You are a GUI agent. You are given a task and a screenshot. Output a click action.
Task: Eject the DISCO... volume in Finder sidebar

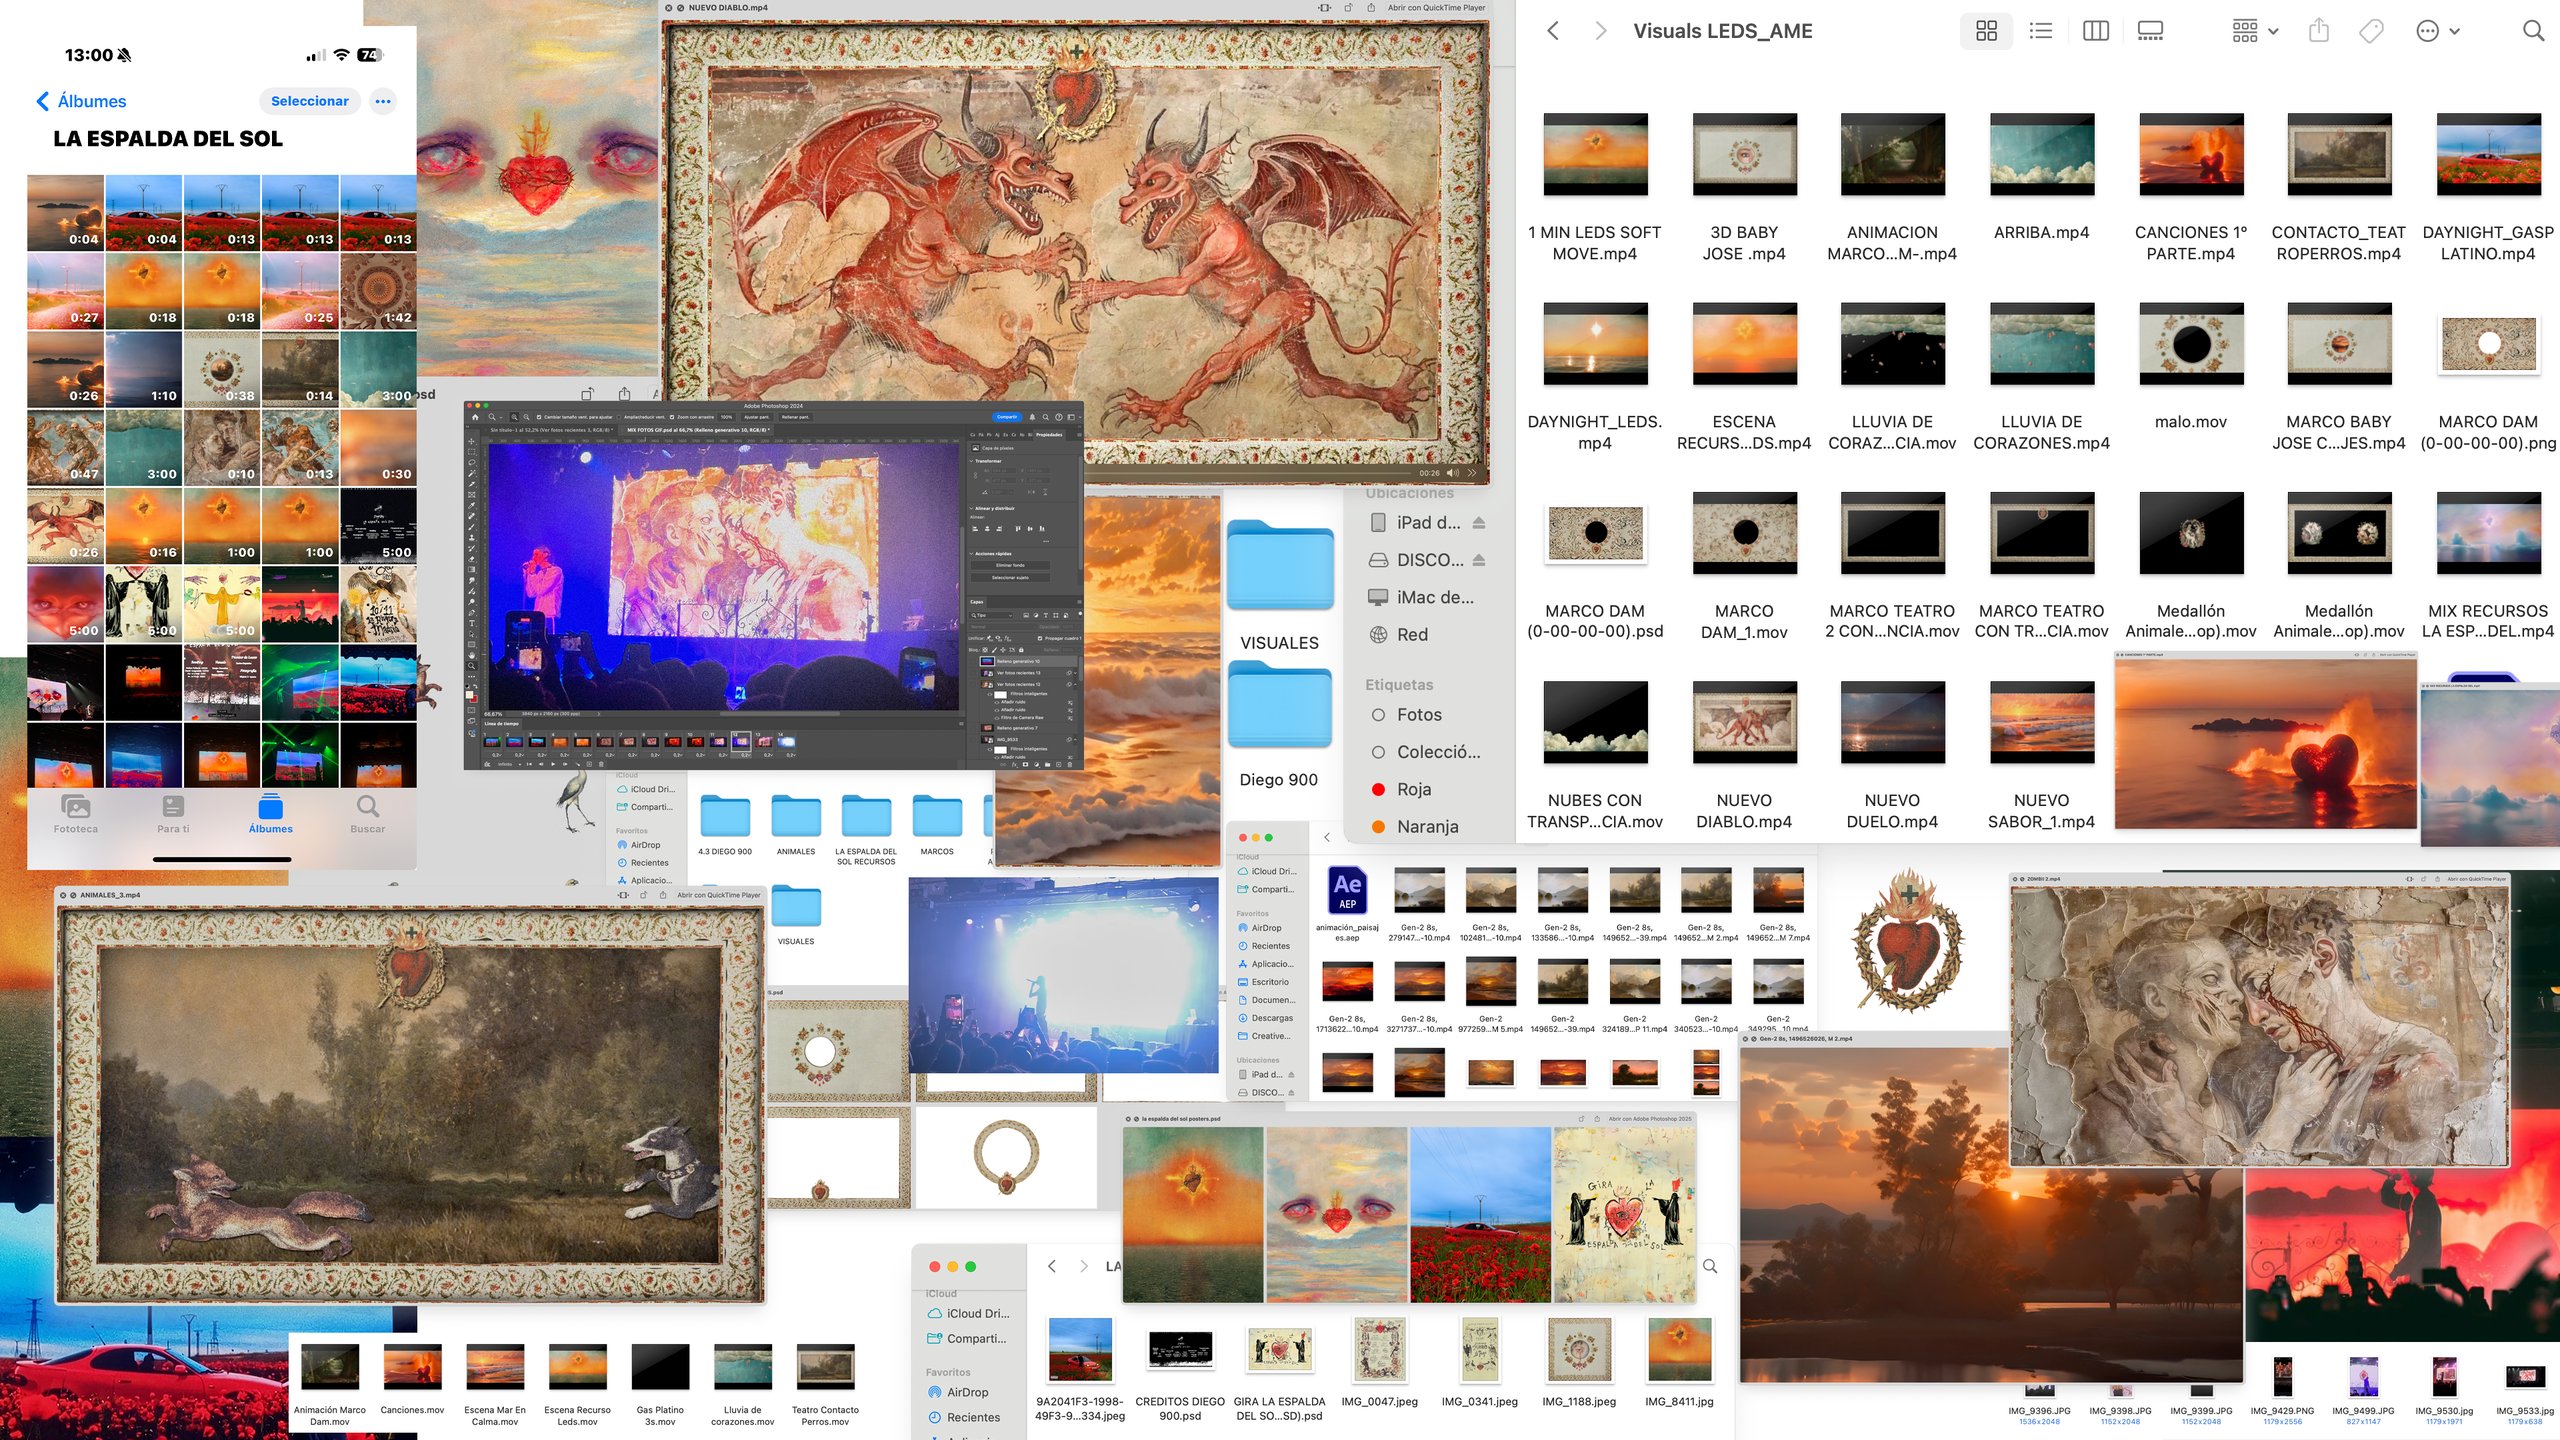1479,560
